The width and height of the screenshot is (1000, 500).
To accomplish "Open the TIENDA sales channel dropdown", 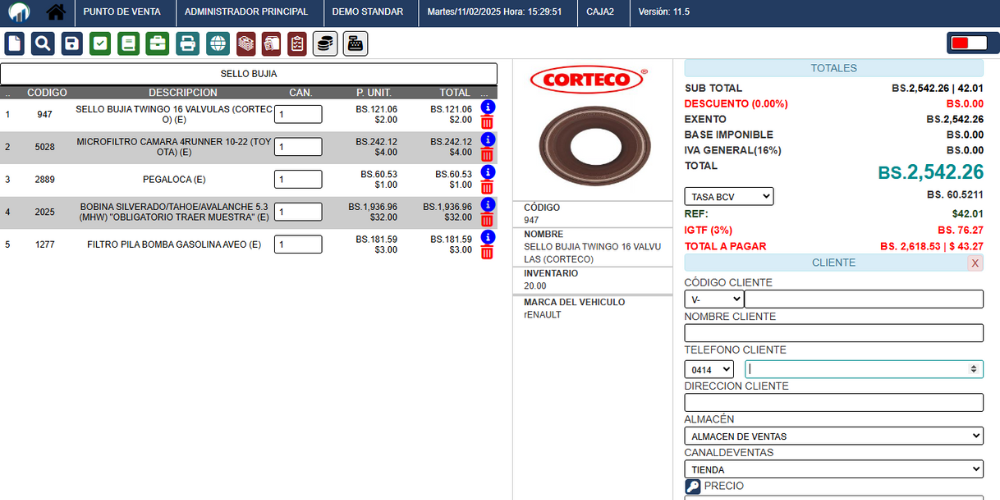I will coord(834,469).
